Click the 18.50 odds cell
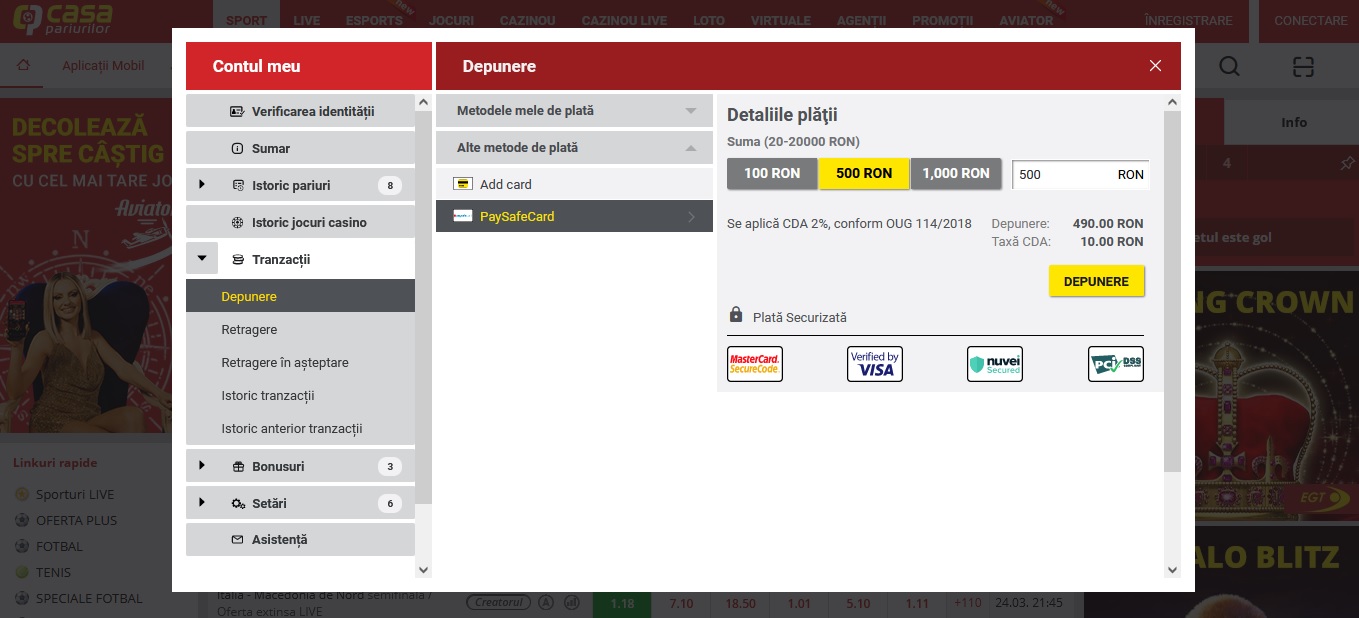 click(741, 604)
